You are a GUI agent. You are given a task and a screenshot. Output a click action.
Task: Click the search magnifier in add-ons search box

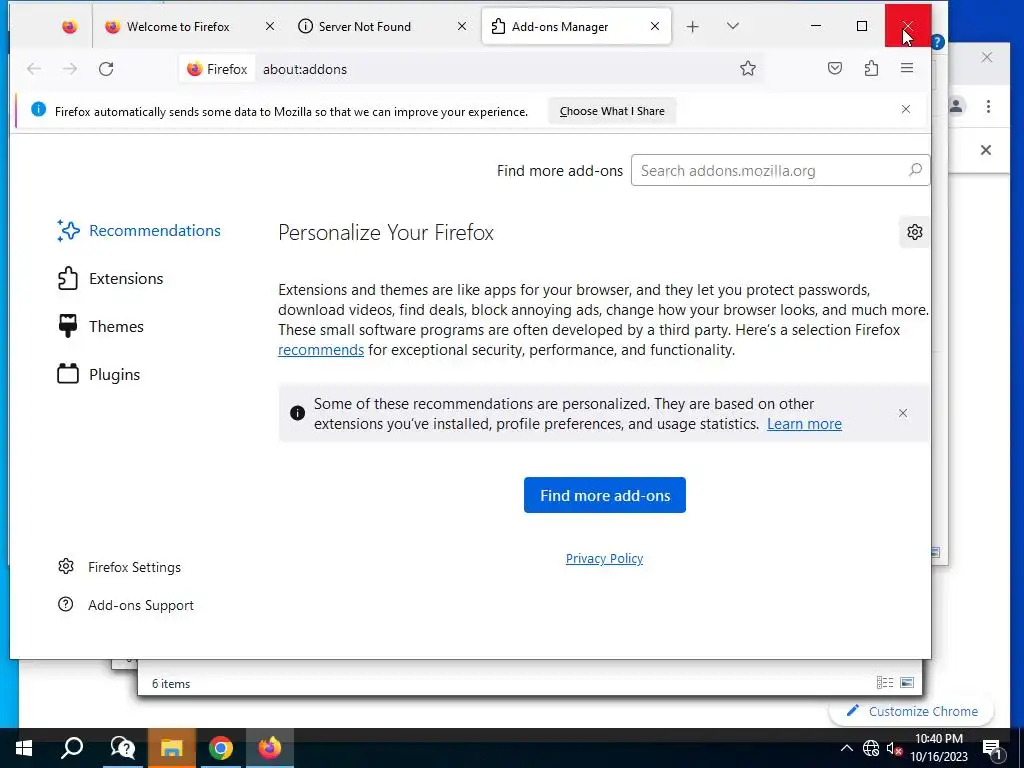click(915, 170)
